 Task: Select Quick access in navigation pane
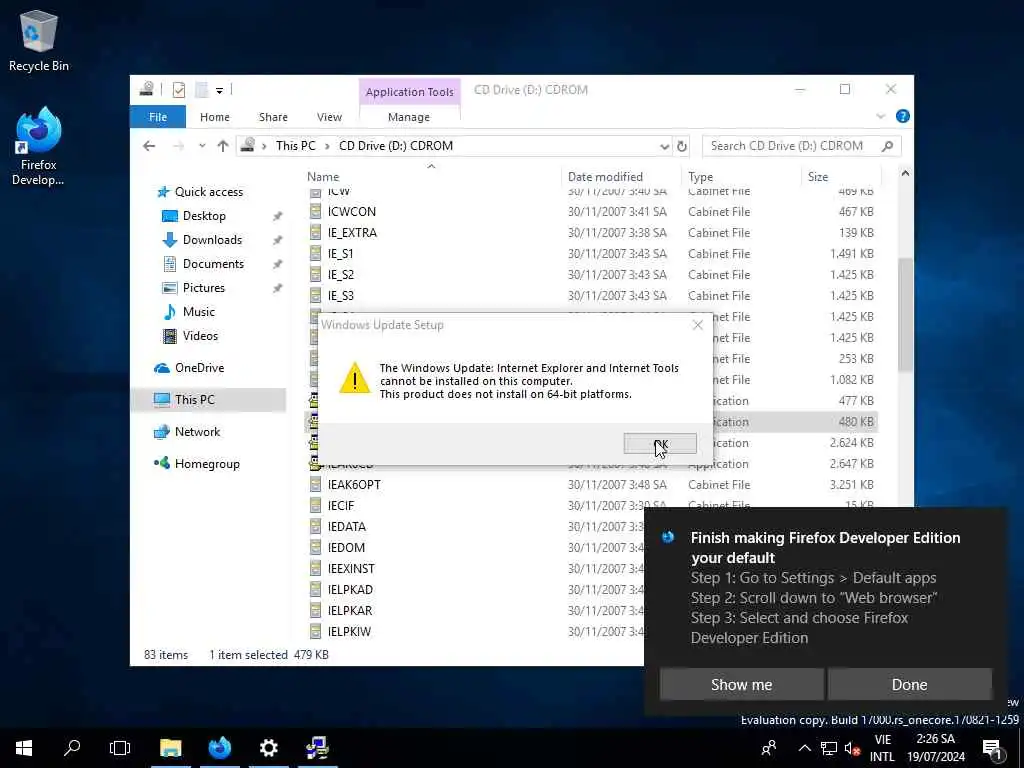tap(199, 191)
